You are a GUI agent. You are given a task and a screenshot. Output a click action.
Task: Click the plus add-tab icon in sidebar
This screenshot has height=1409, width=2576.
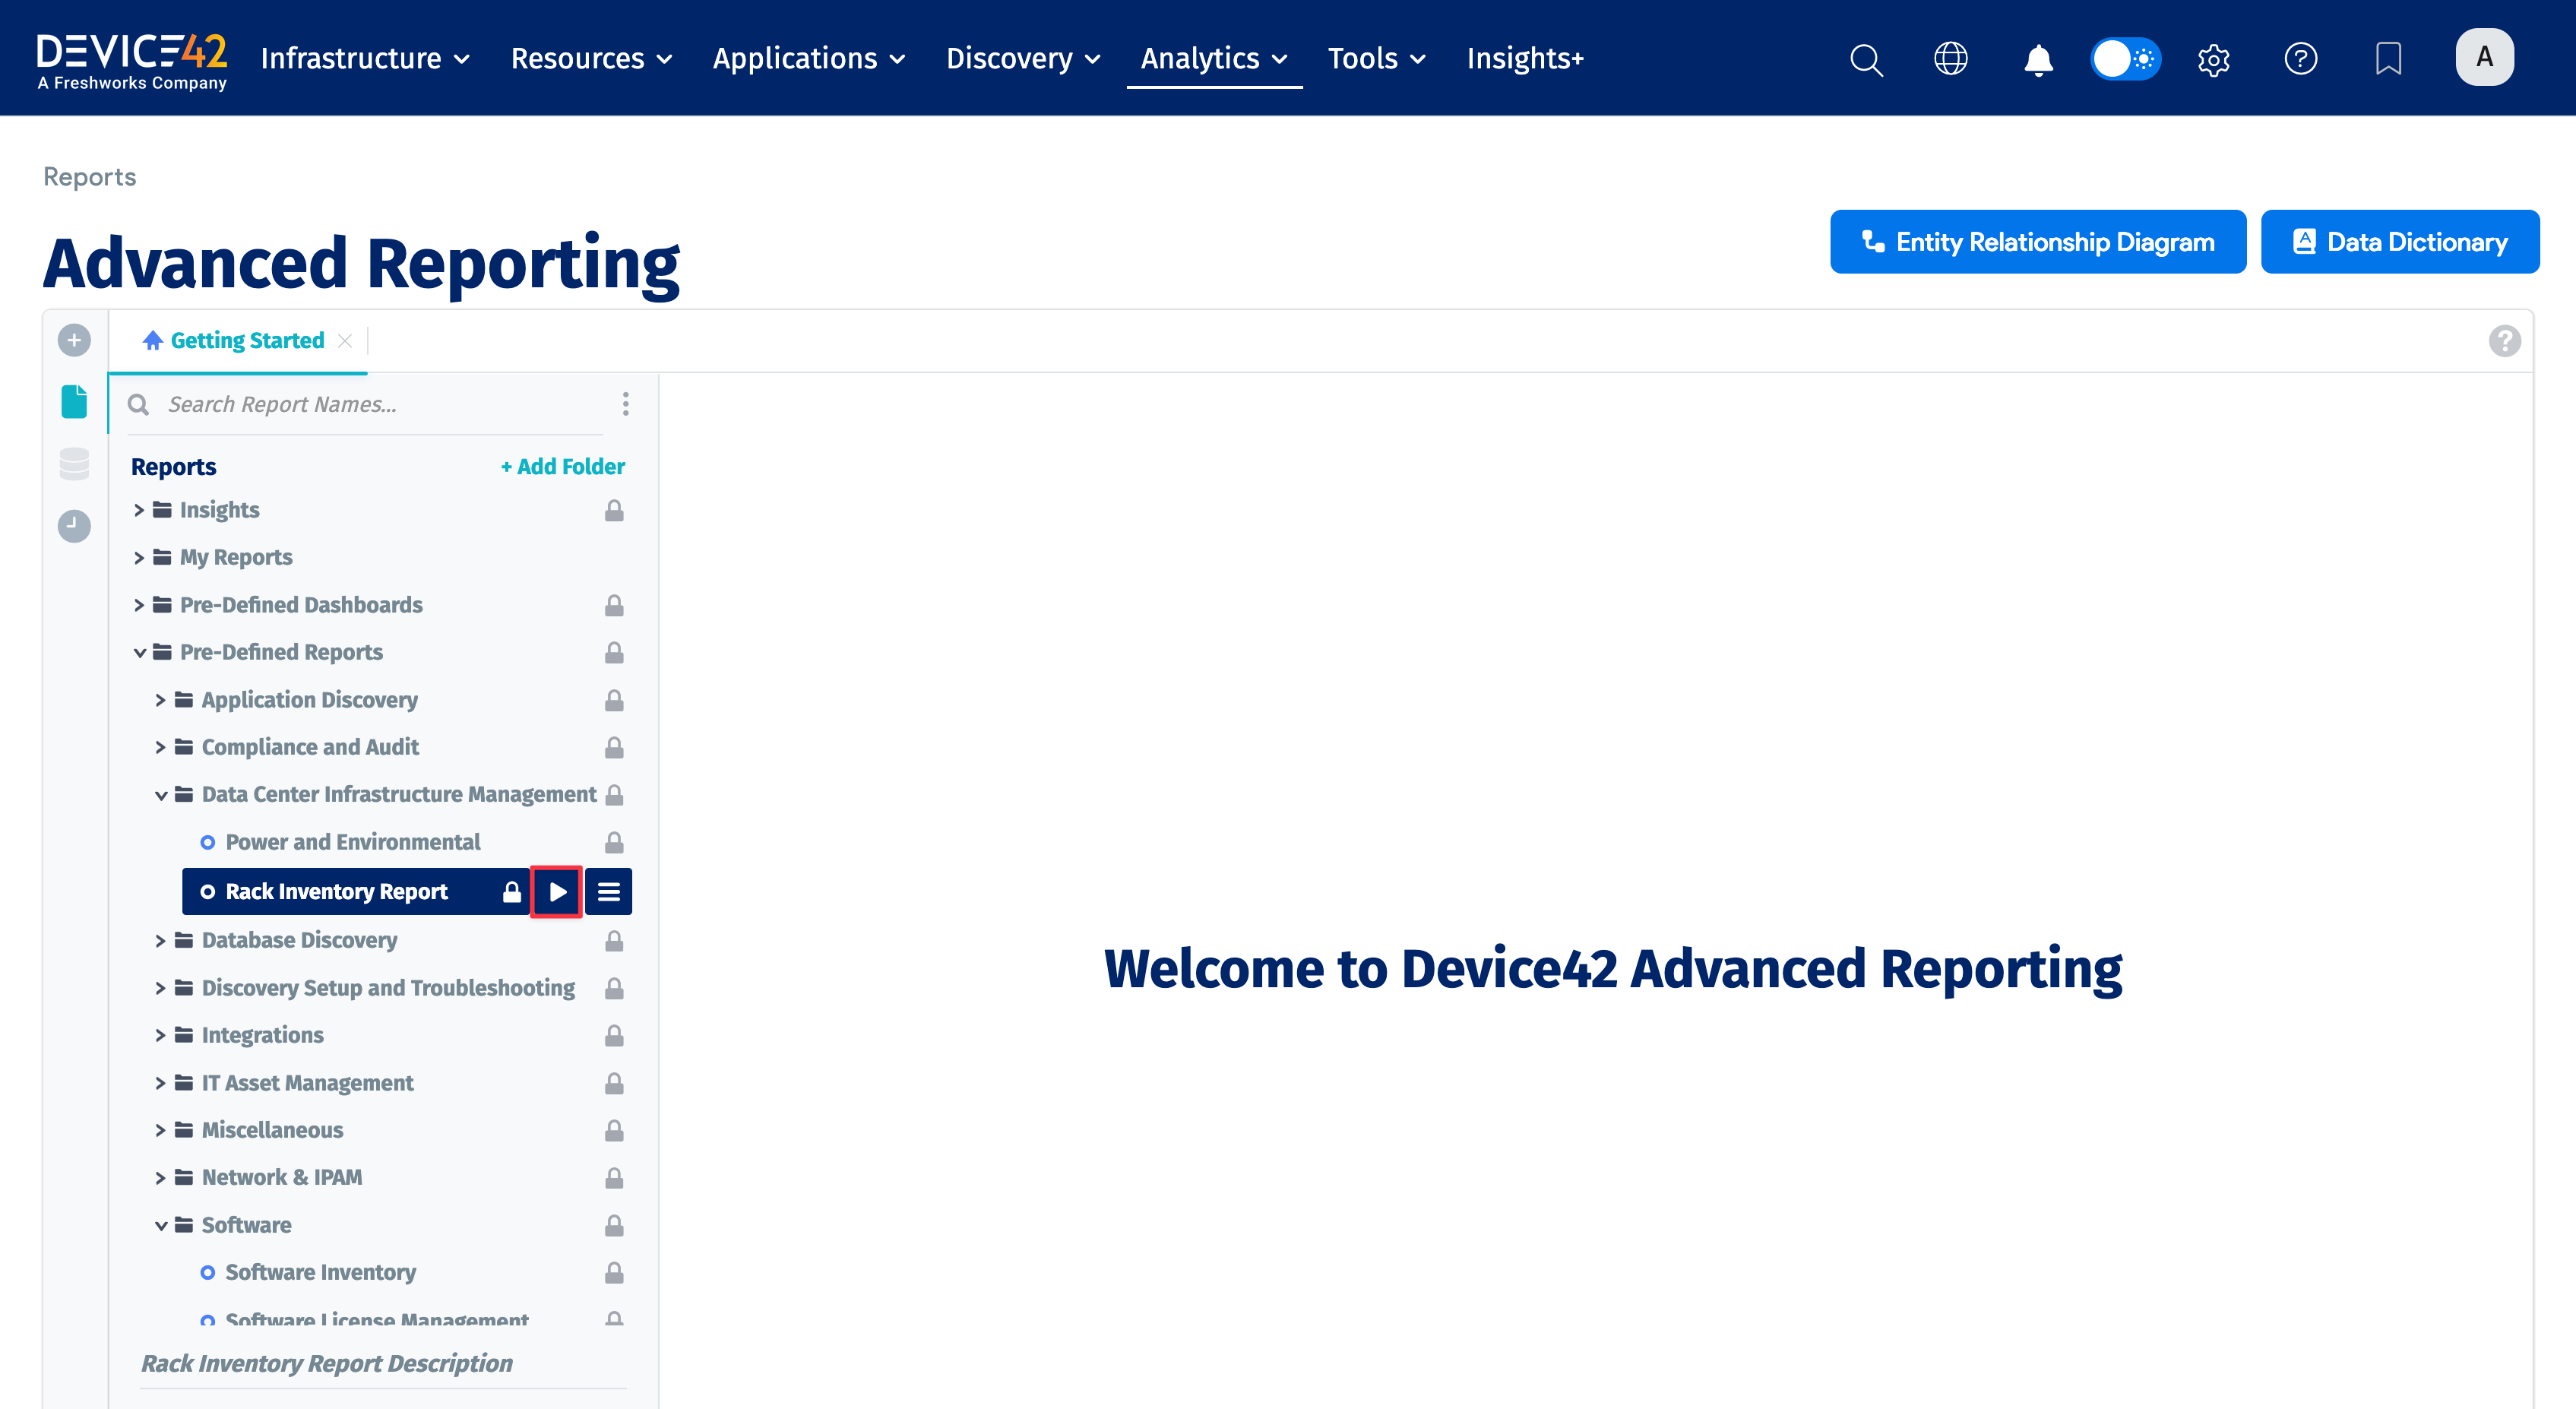pos(74,340)
